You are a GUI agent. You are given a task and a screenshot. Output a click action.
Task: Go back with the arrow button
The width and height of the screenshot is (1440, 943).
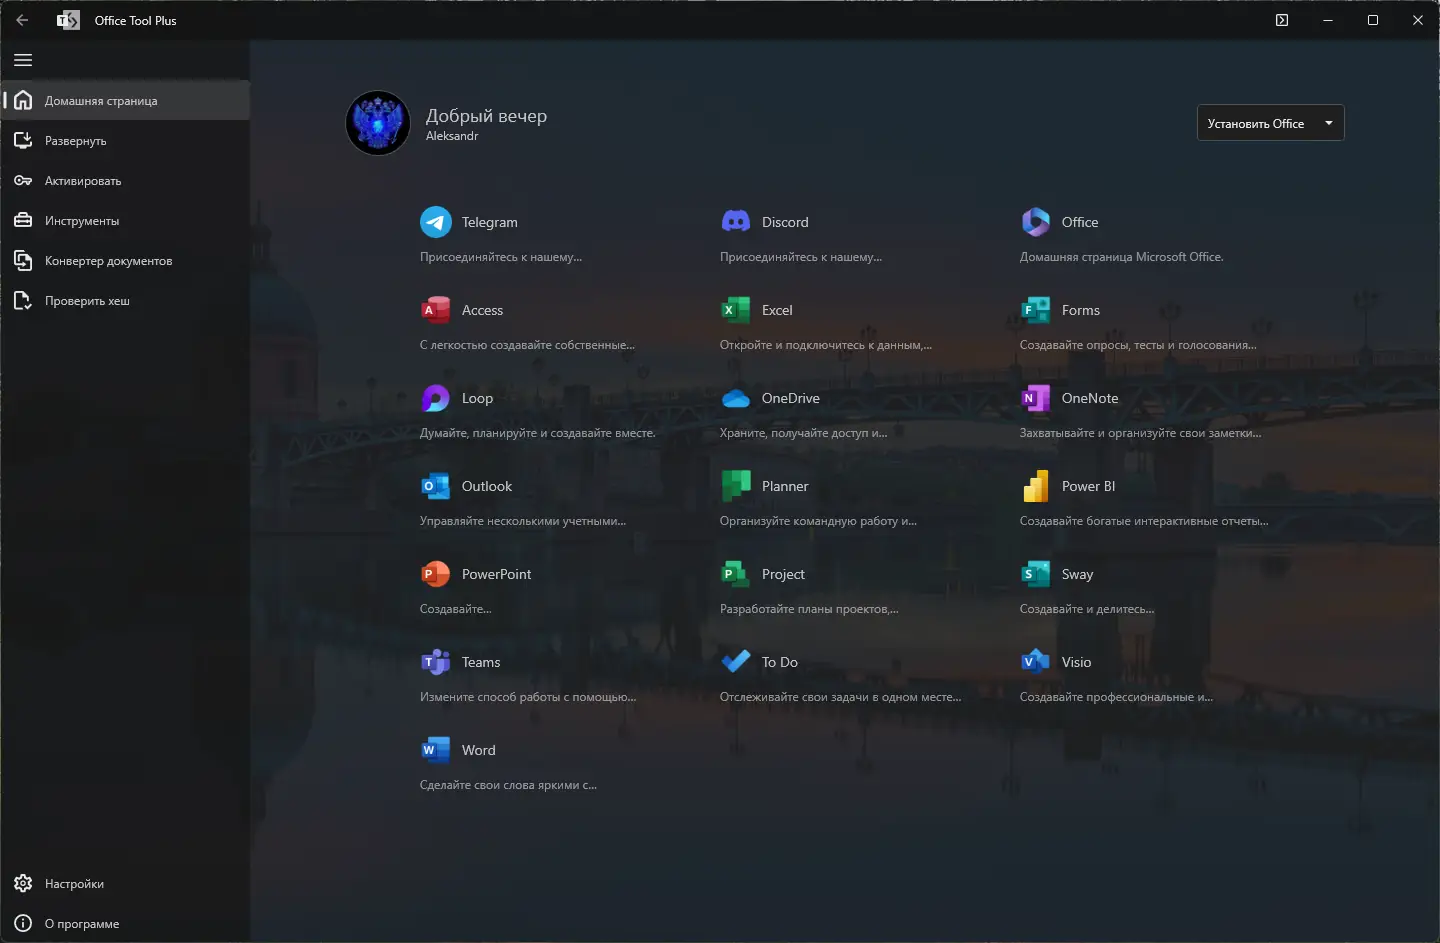click(22, 20)
